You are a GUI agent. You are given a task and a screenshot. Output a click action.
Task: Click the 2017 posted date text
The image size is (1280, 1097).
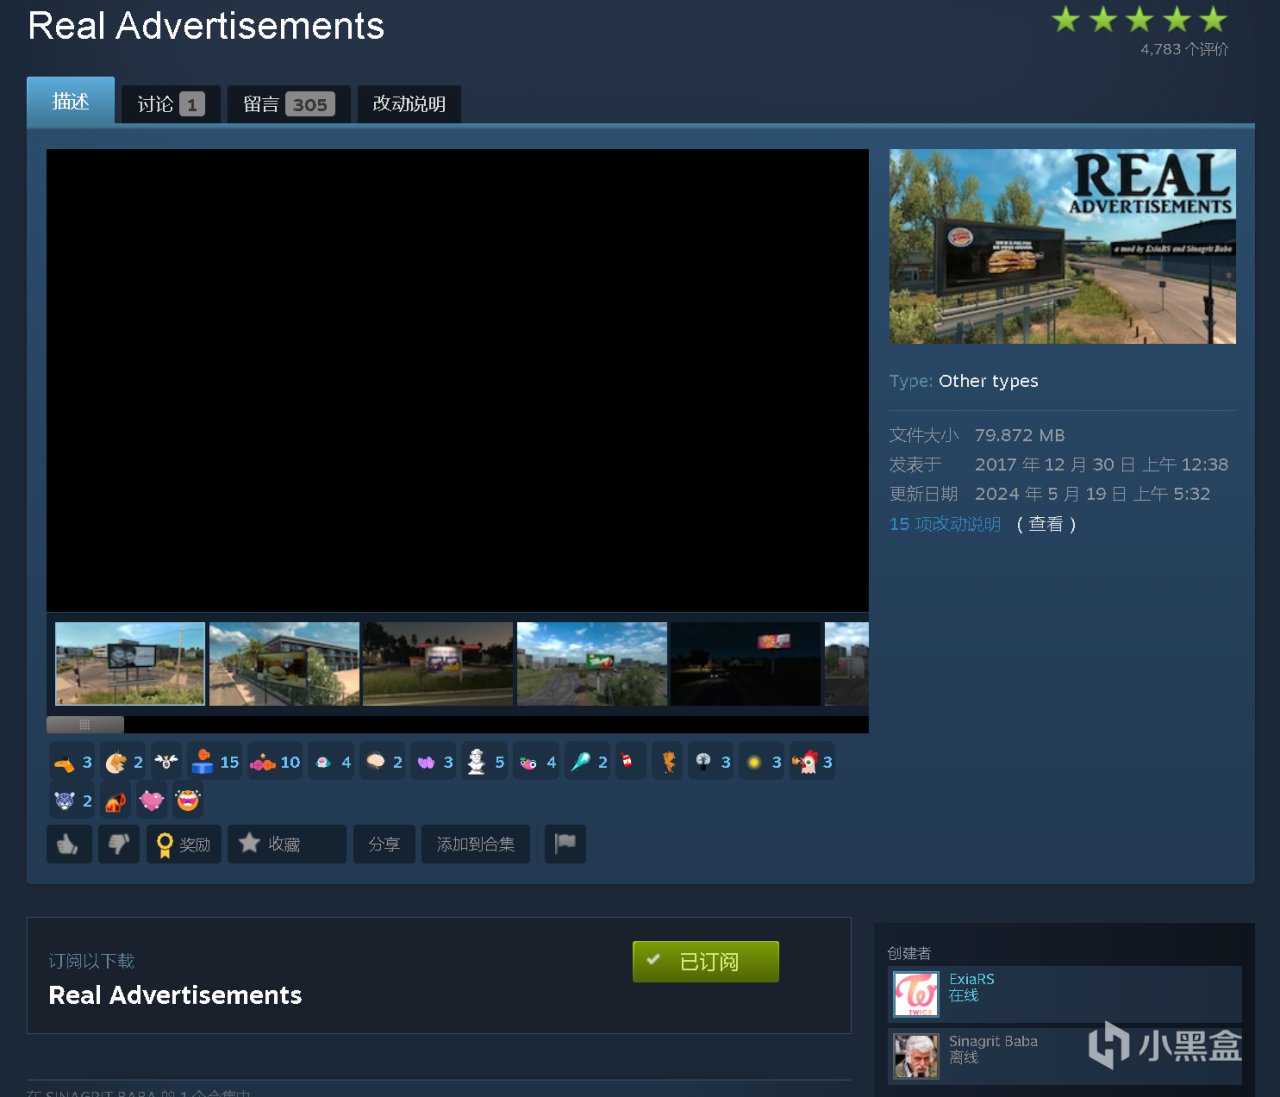(1102, 464)
